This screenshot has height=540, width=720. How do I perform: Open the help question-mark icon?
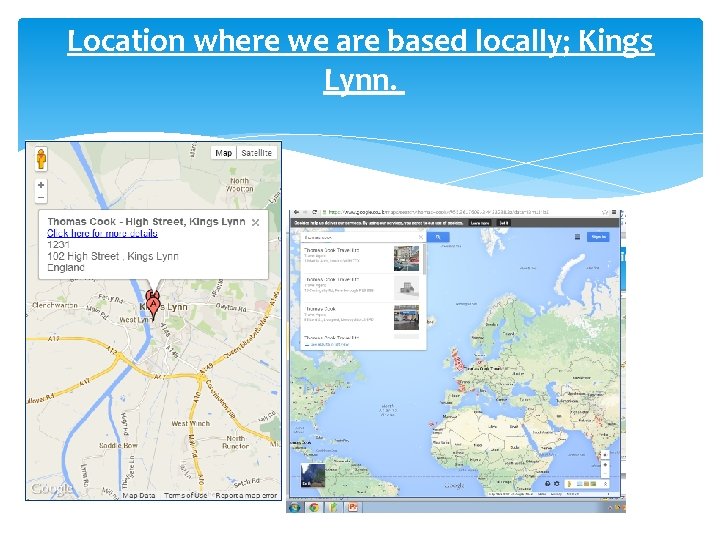pyautogui.click(x=547, y=484)
